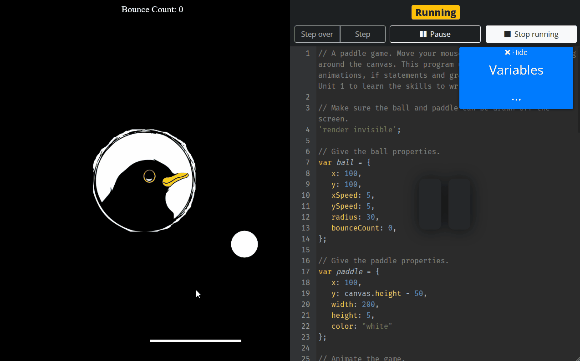
Task: Click line number 24 in gutter
Action: (306, 348)
